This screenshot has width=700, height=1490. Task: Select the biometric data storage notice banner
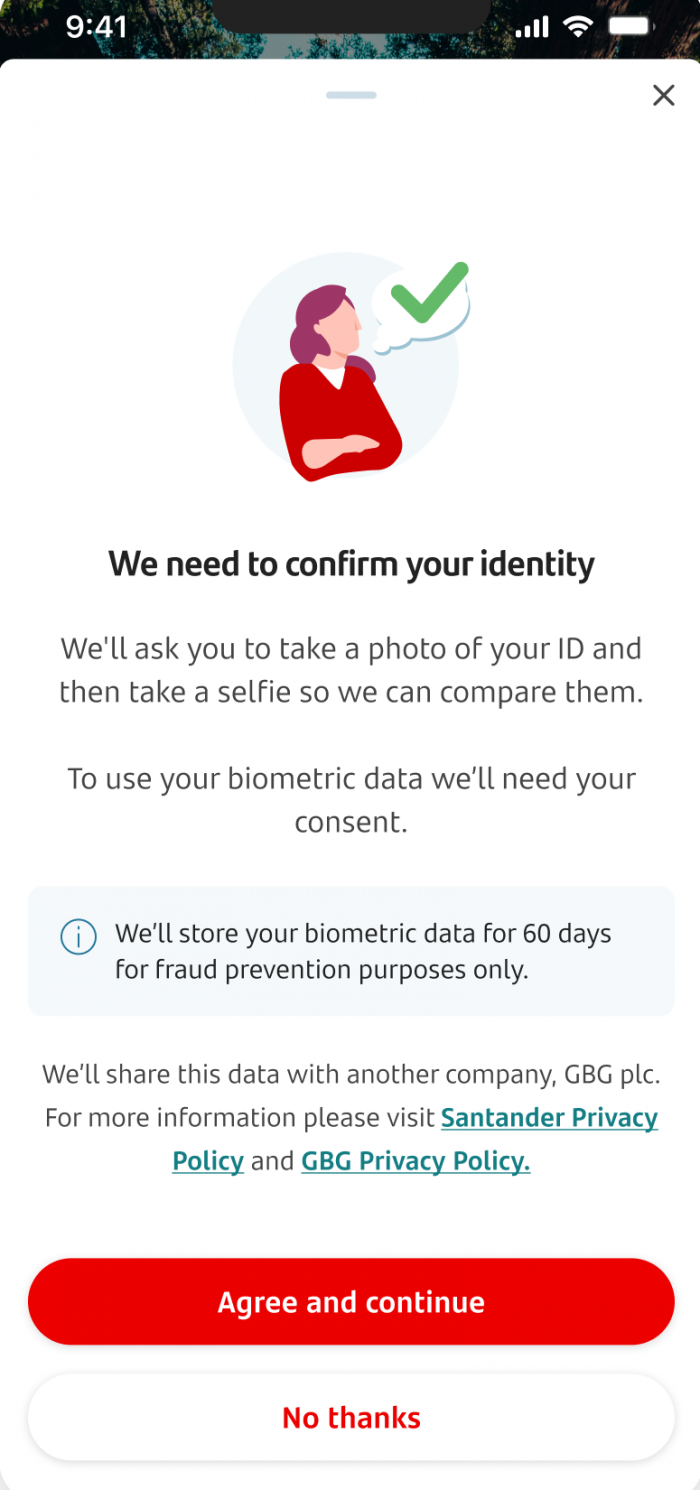coord(350,951)
